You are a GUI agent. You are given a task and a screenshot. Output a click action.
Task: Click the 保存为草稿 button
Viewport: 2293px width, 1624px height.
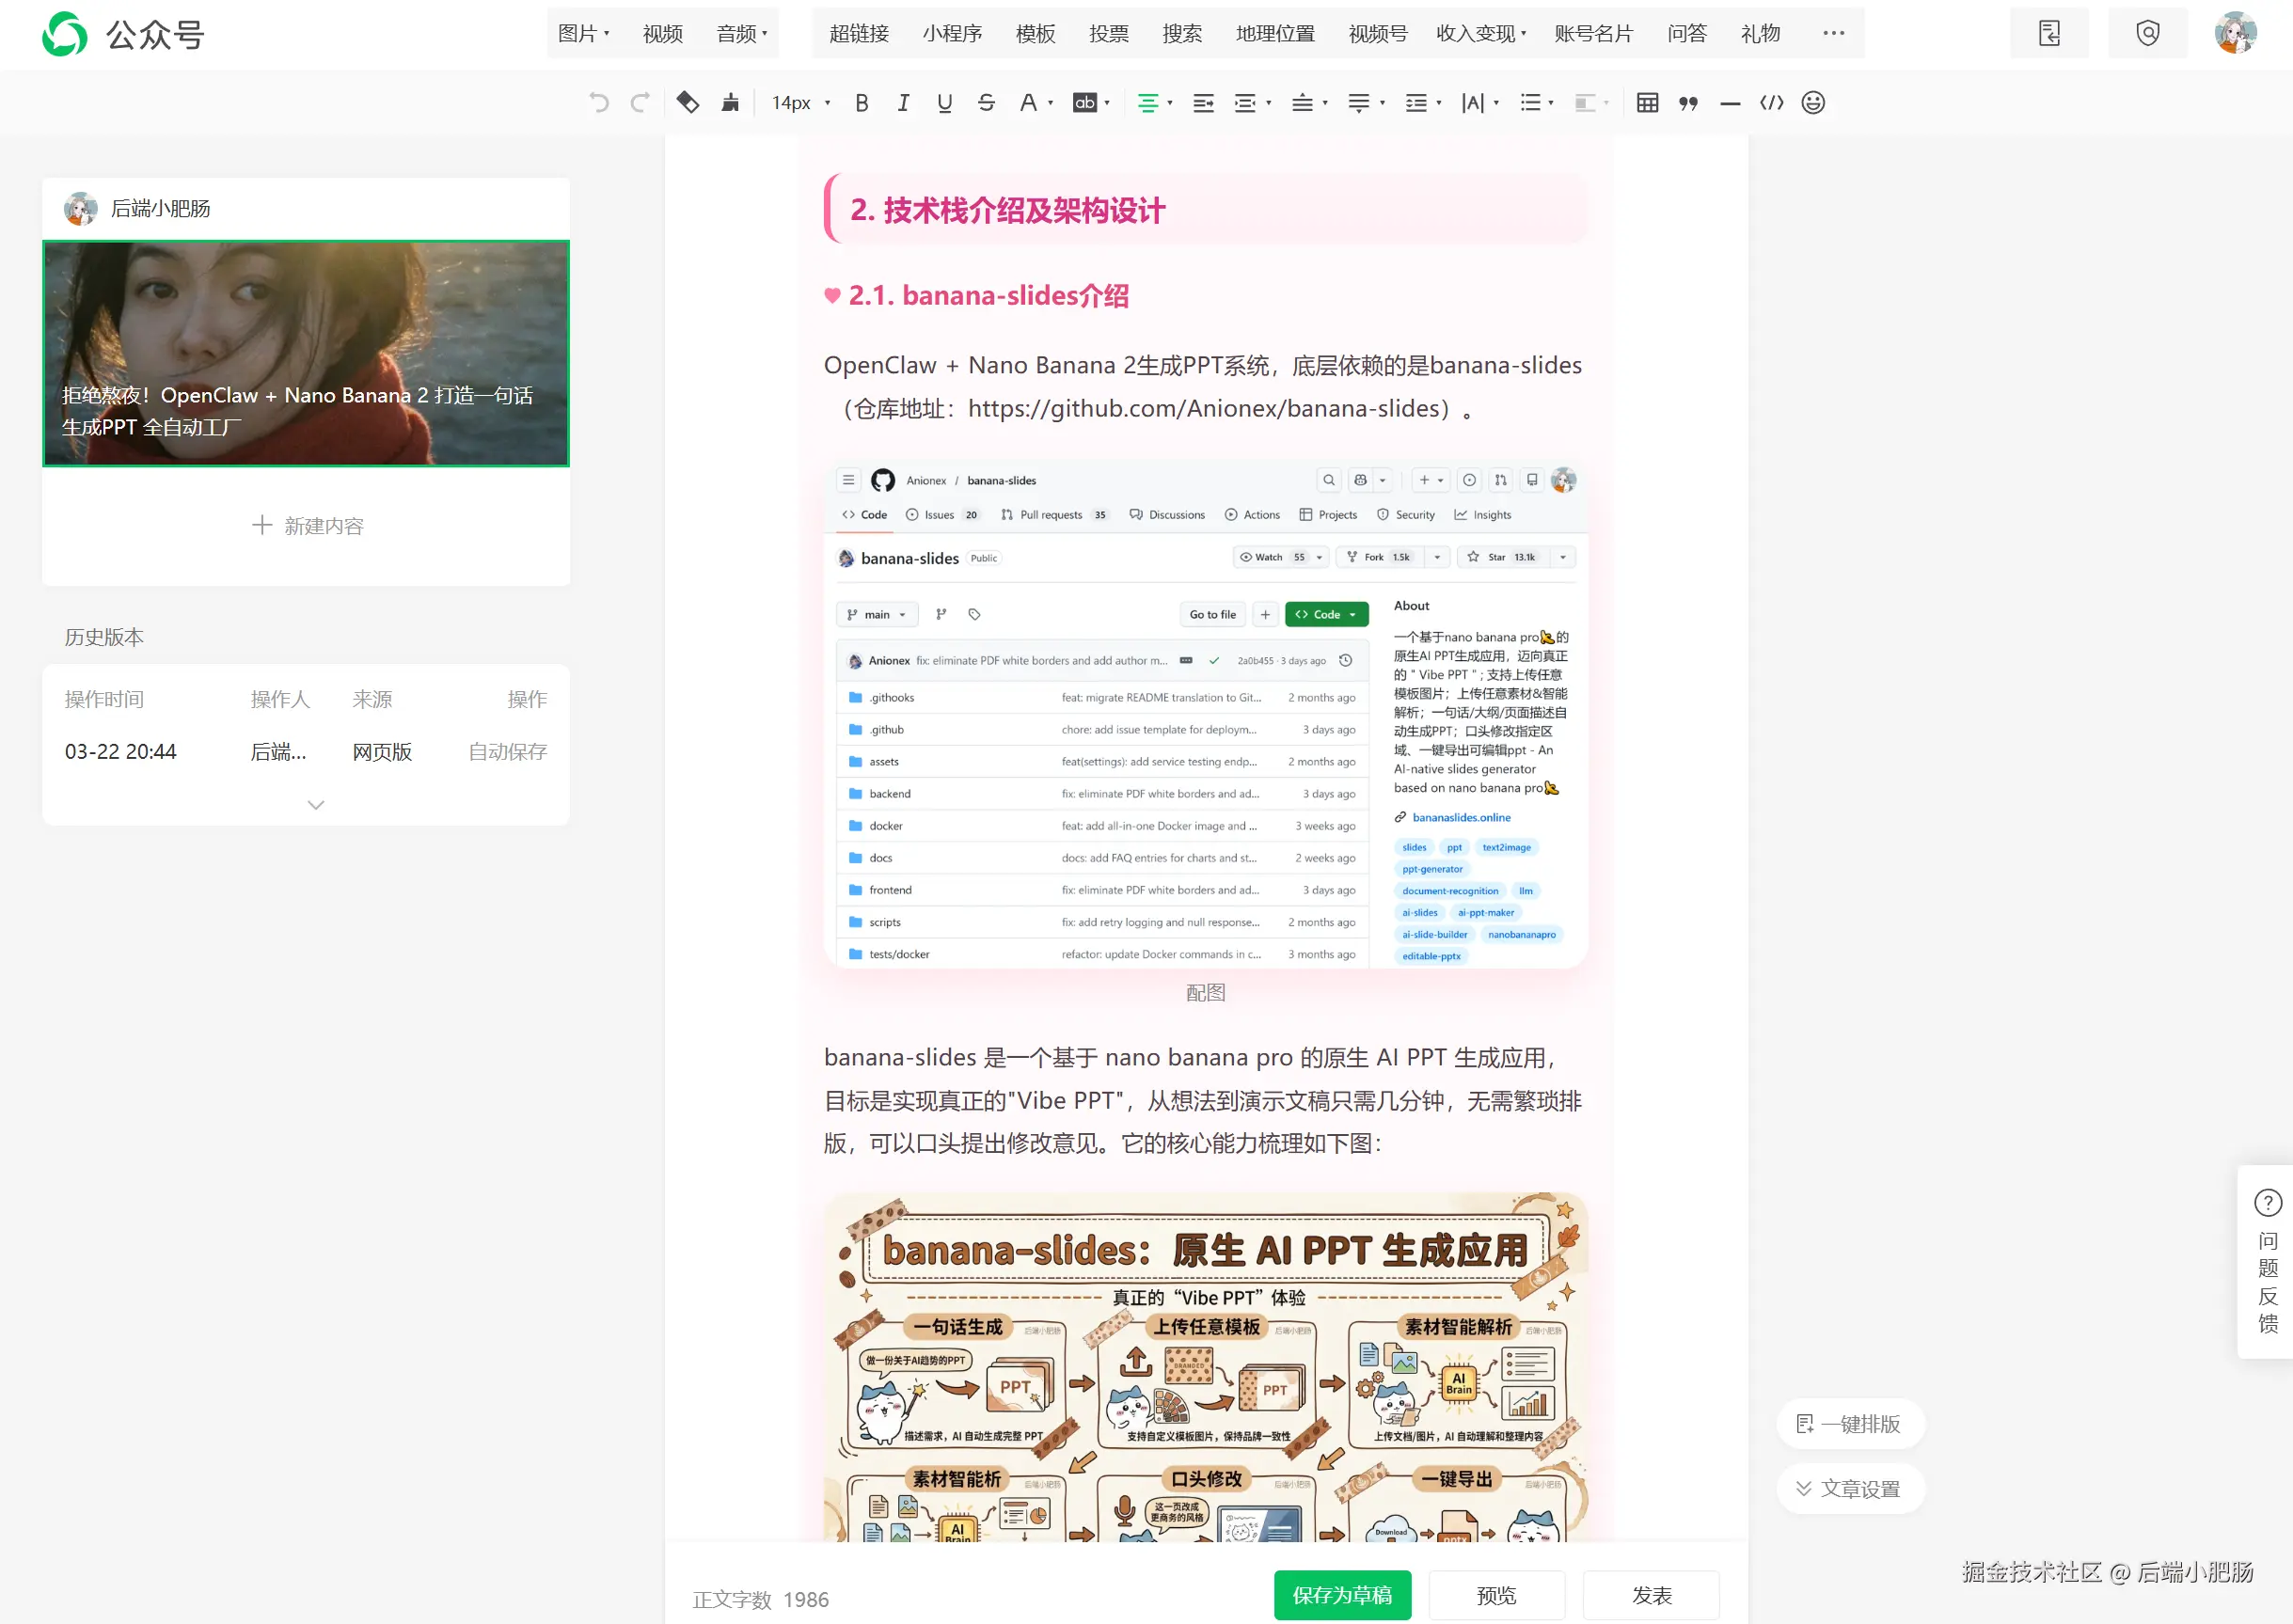pos(1341,1594)
